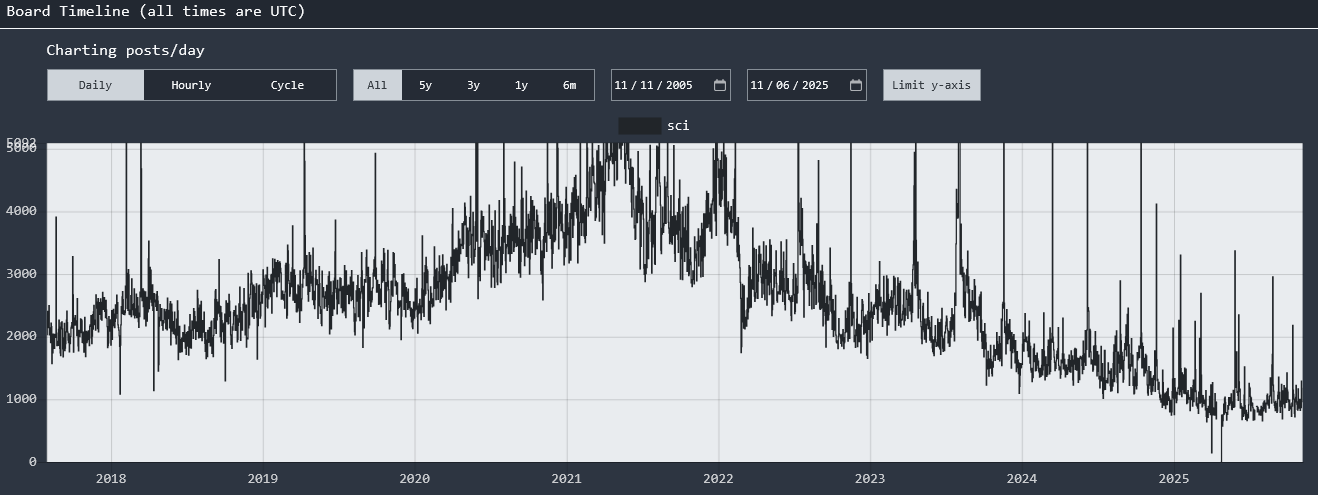Select the All time range
The image size is (1318, 495).
pyautogui.click(x=377, y=85)
